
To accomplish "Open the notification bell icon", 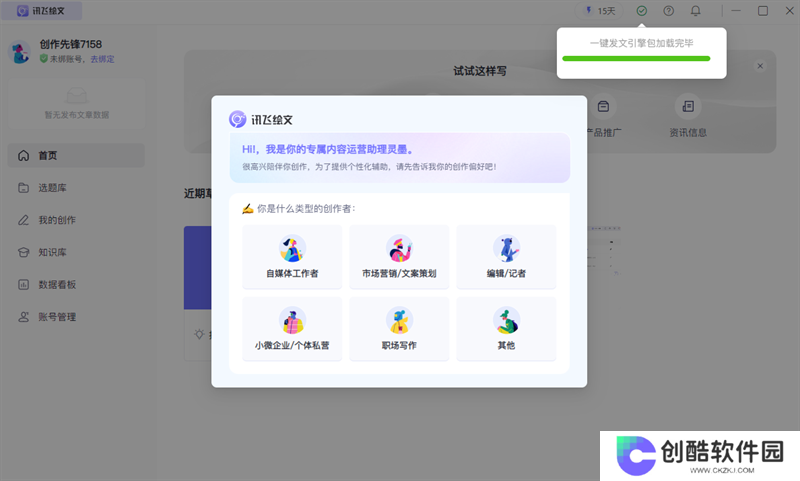I will 695,11.
